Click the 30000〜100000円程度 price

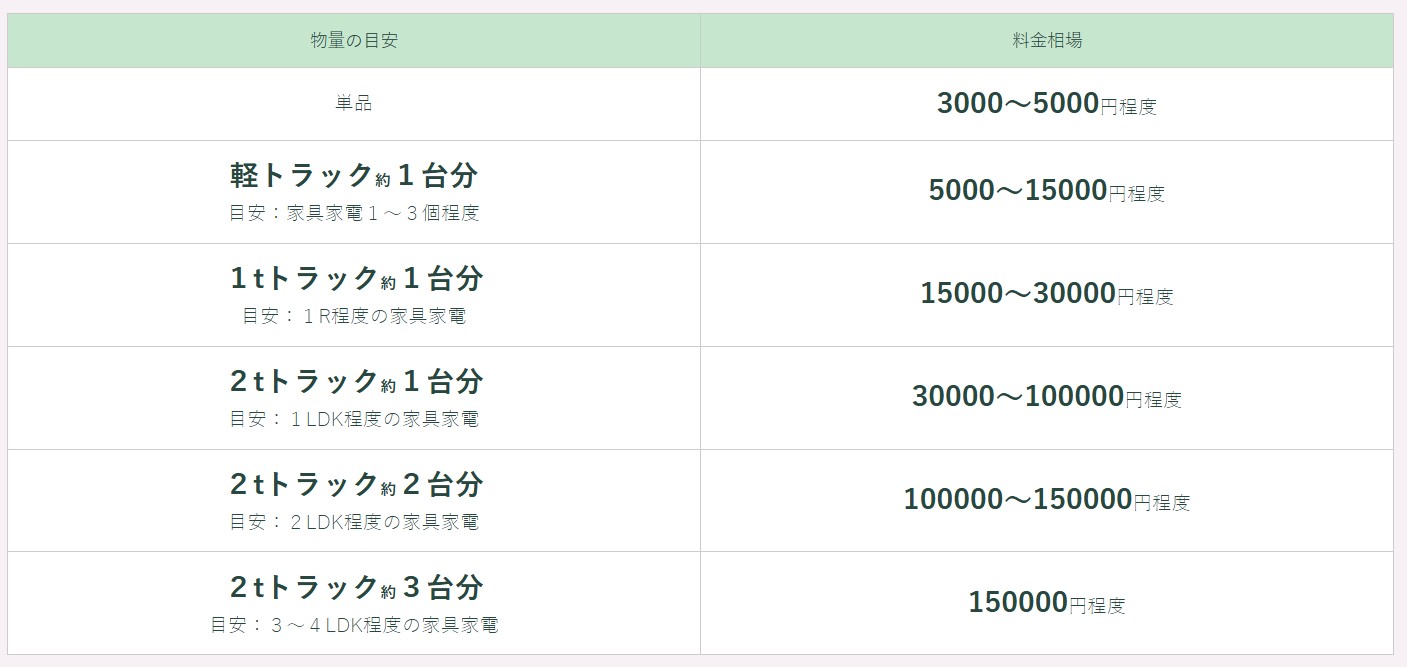click(1046, 397)
